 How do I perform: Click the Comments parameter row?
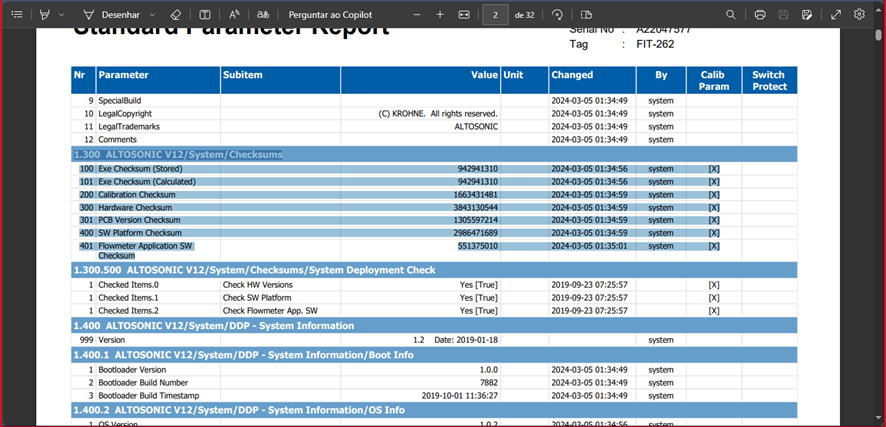point(434,140)
